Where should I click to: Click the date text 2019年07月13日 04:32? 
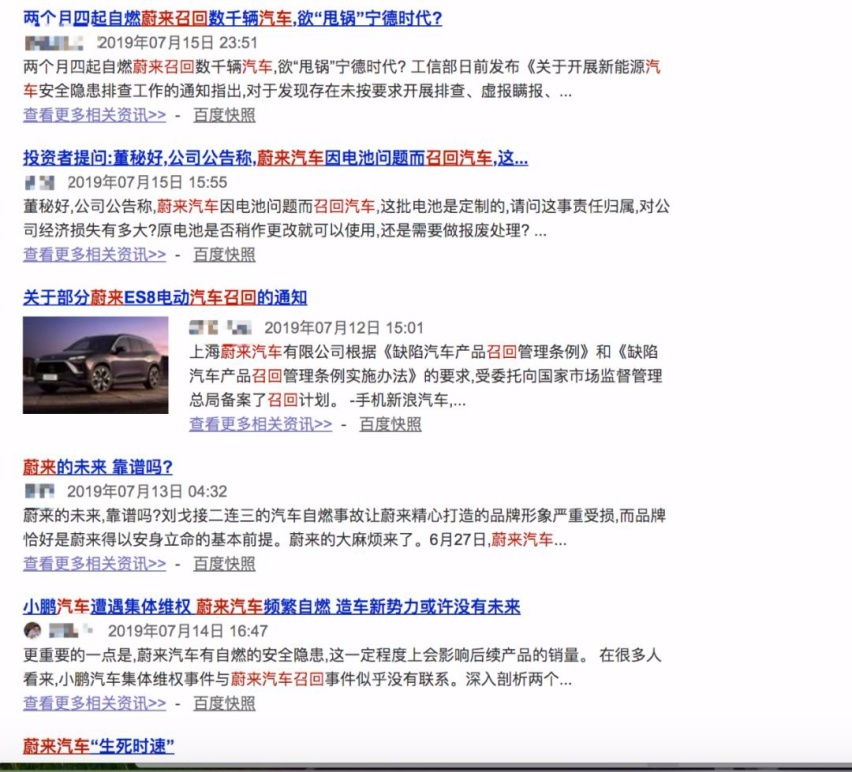[x=147, y=492]
